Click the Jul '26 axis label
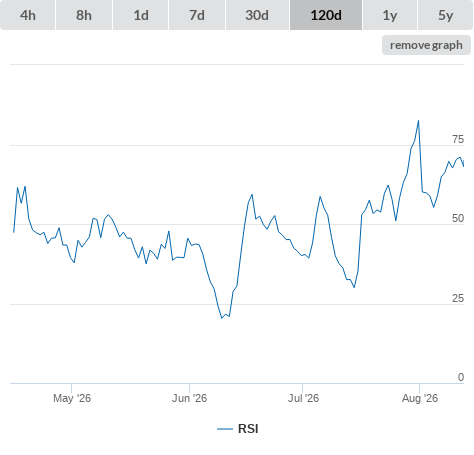 point(303,398)
